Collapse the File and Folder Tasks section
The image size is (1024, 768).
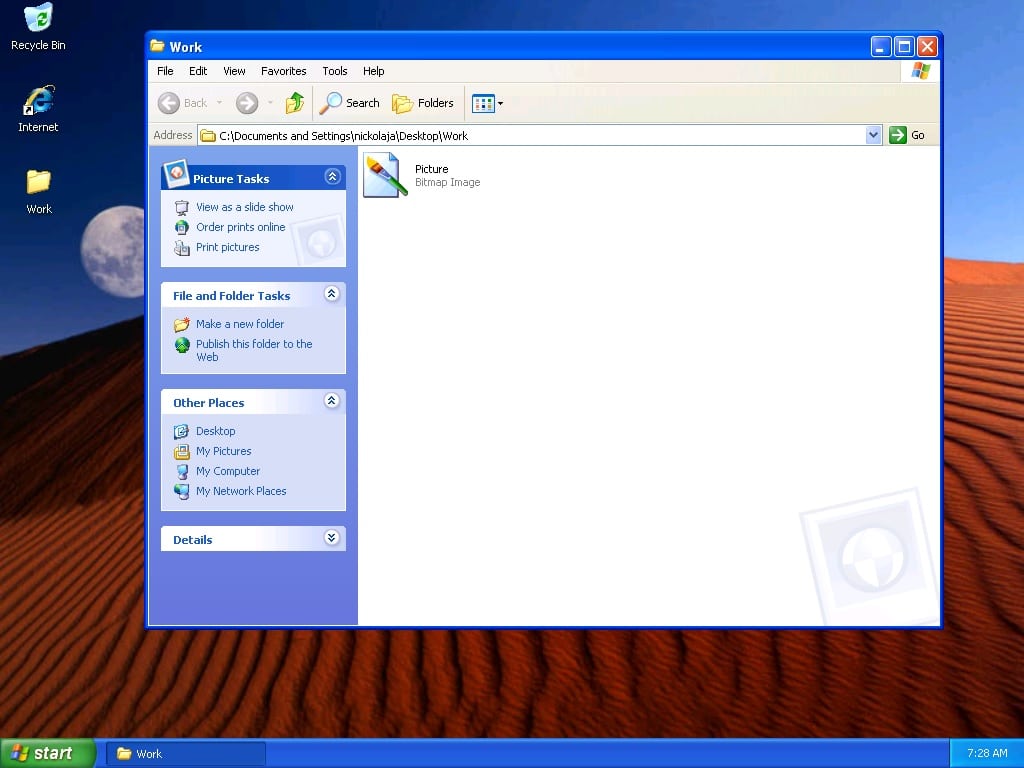(331, 293)
